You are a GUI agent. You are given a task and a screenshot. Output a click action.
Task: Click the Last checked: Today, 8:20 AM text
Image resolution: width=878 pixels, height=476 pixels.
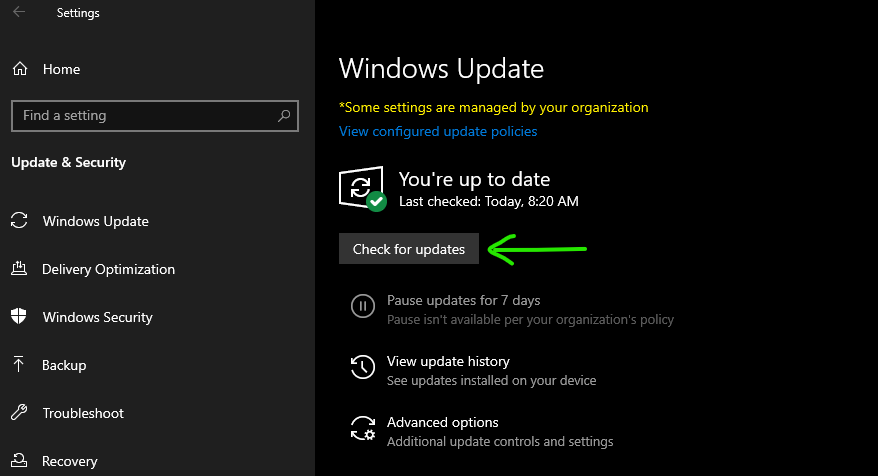pos(489,202)
